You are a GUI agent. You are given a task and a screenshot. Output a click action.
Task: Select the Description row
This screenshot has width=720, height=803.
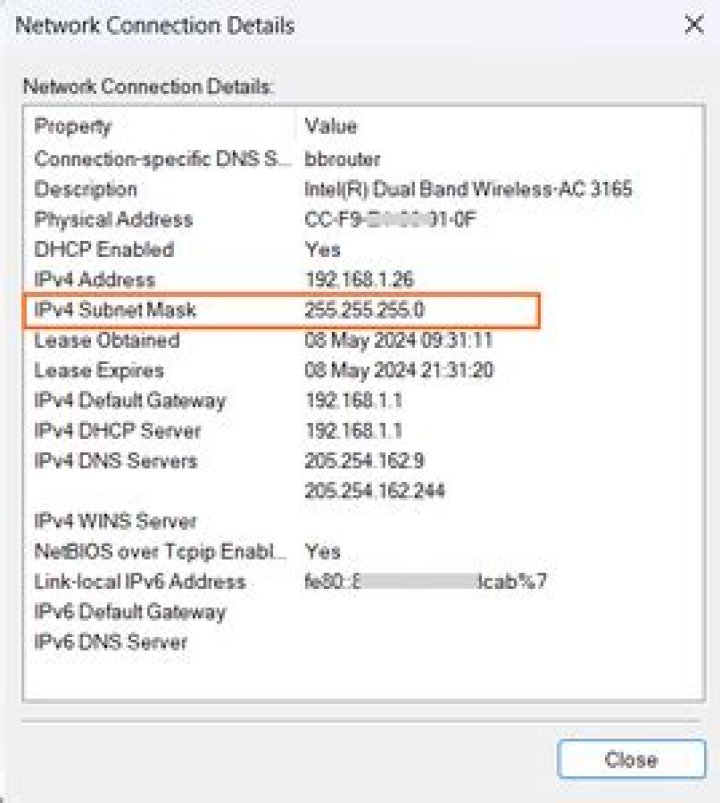point(86,189)
